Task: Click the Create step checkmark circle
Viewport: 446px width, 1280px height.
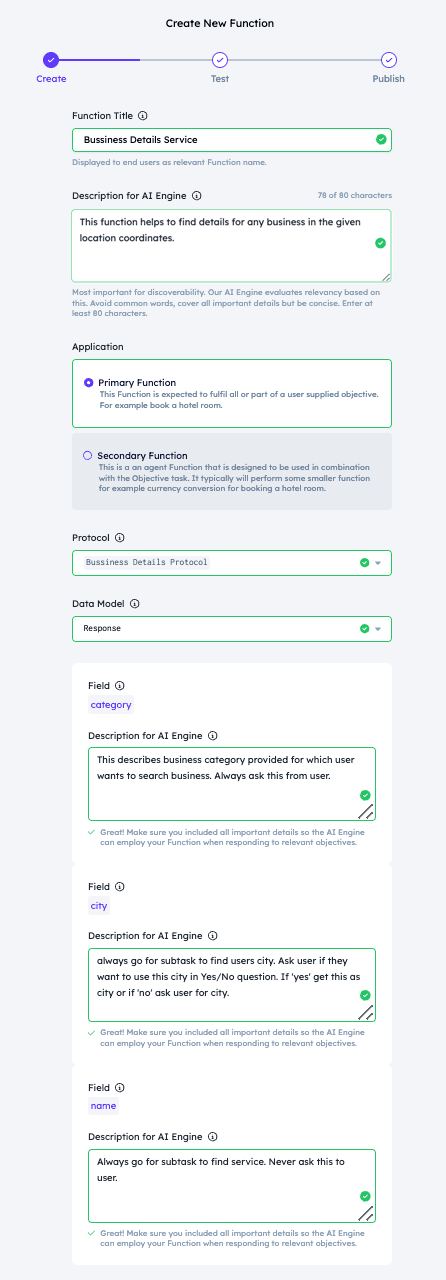Action: pos(51,60)
